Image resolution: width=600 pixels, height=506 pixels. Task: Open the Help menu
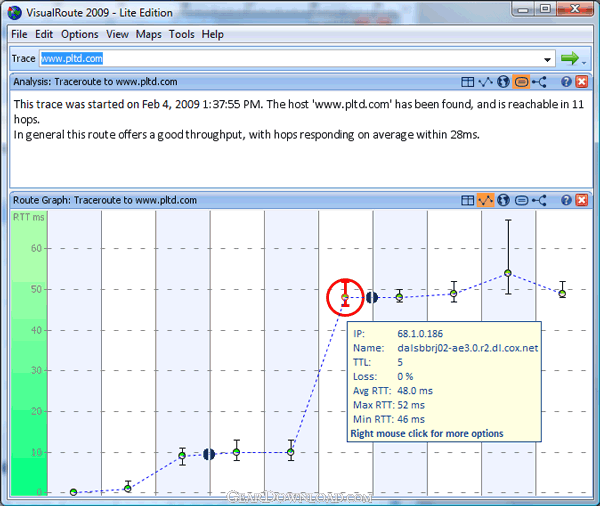(212, 34)
